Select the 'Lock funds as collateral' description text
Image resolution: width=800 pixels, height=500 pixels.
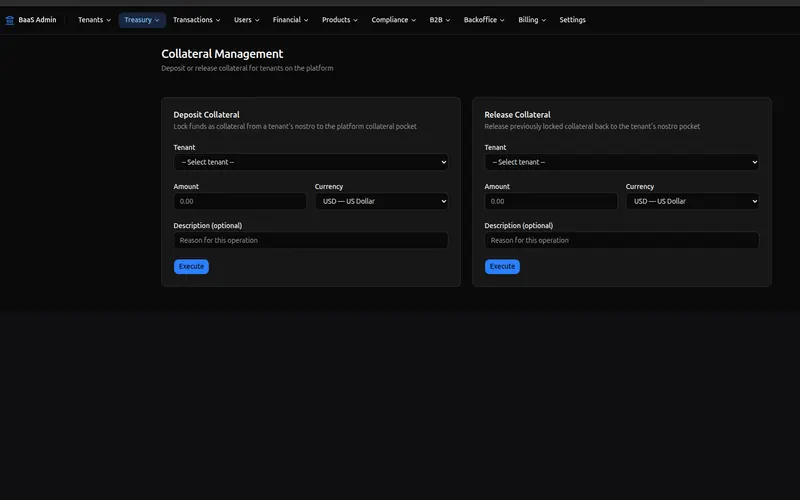tap(295, 127)
